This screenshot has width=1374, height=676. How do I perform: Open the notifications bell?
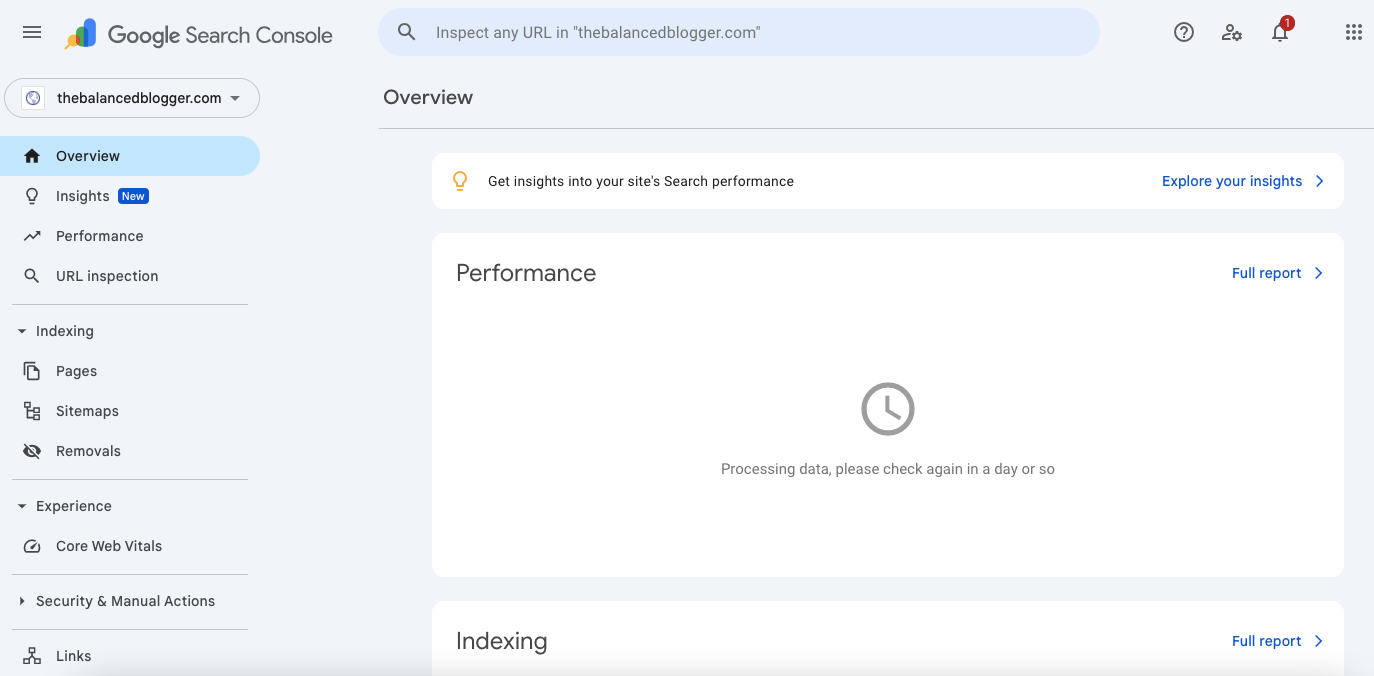[1280, 33]
